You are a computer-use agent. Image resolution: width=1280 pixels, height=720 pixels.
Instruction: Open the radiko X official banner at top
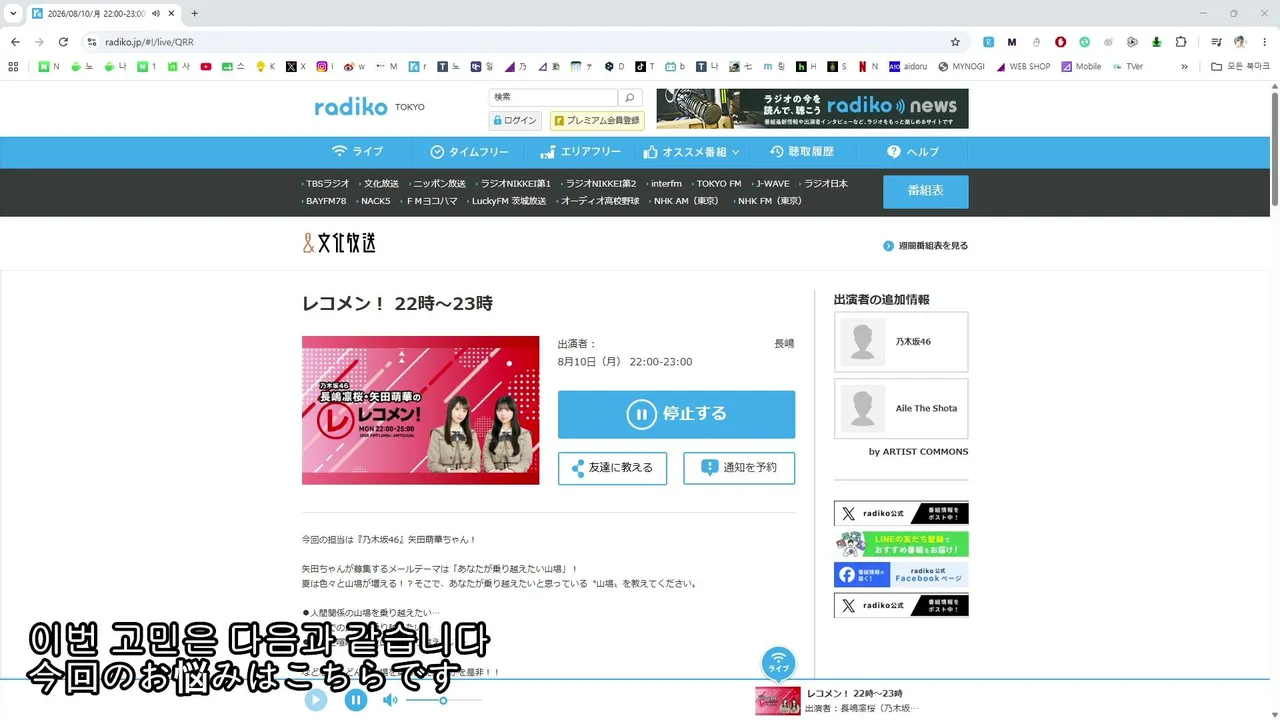click(901, 514)
